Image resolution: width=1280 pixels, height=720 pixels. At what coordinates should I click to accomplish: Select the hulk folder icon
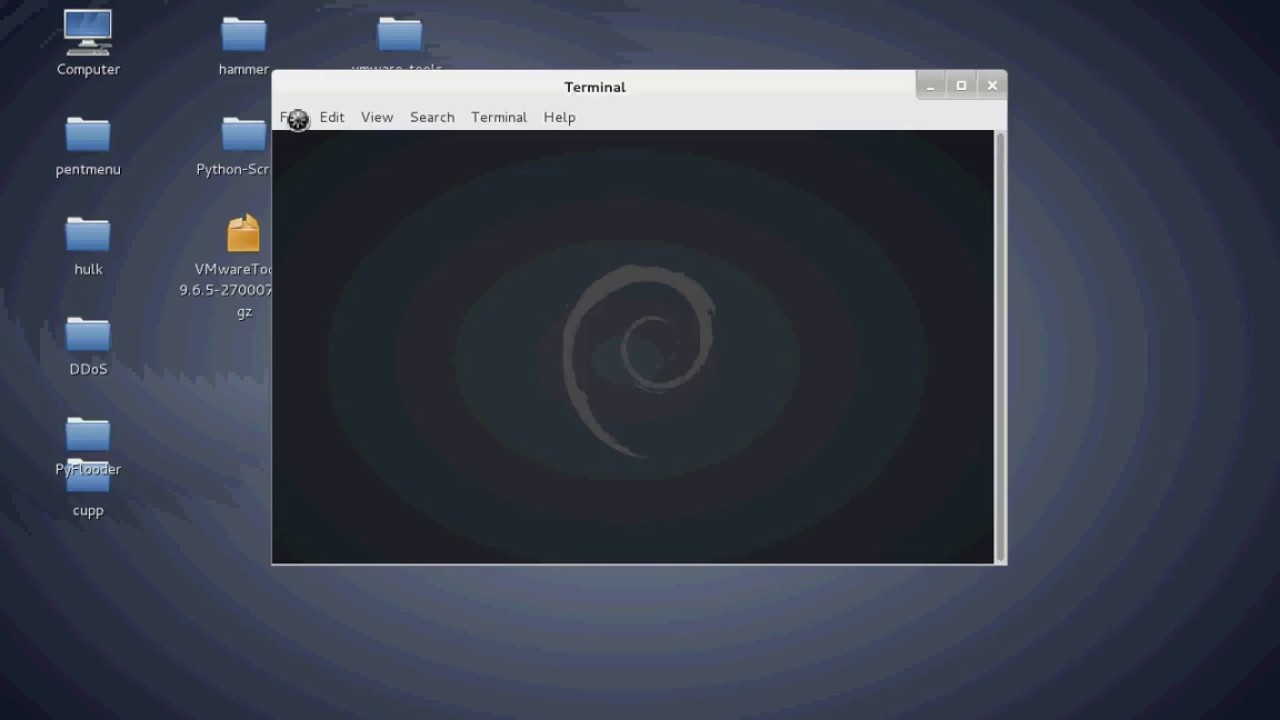88,235
